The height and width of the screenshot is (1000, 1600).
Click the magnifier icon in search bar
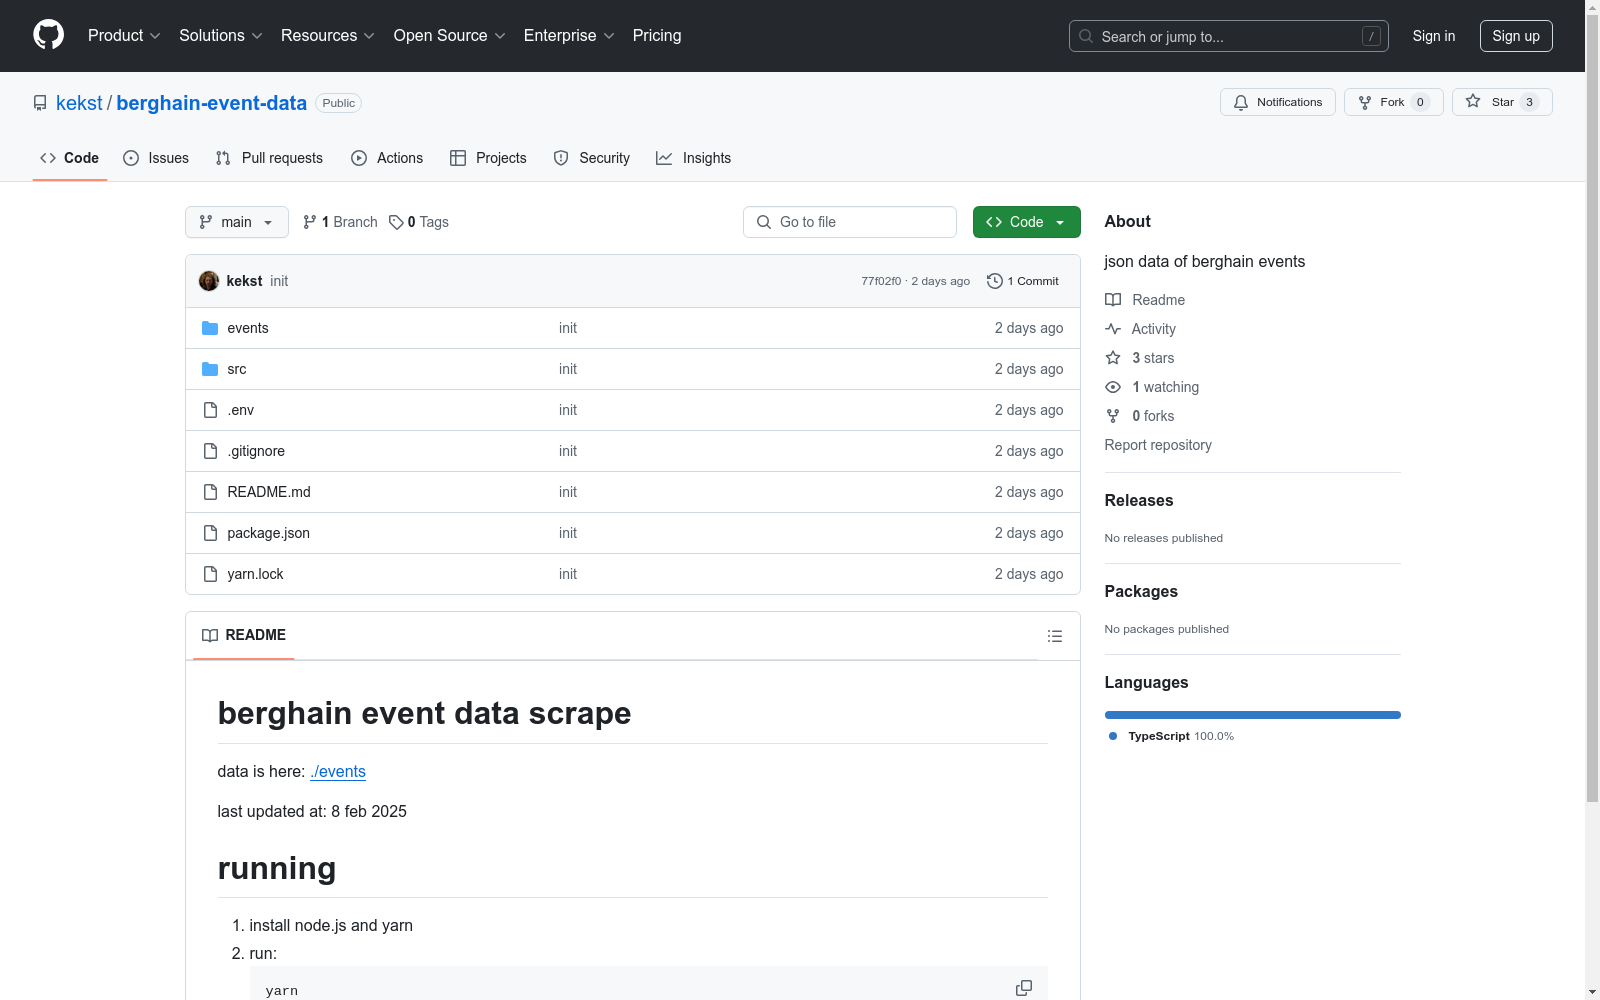(1086, 36)
